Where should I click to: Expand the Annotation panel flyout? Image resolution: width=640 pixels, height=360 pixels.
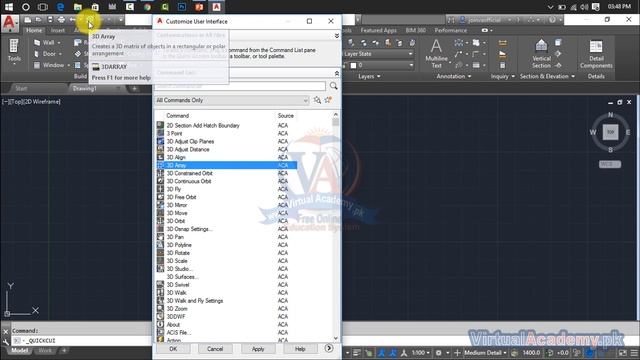coord(453,76)
